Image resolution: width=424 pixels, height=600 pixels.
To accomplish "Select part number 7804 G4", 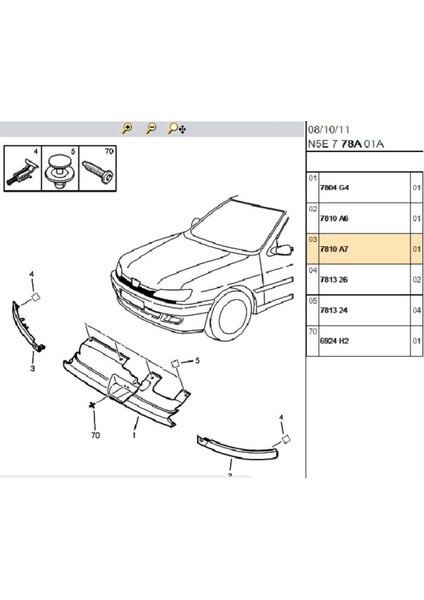I will point(334,188).
